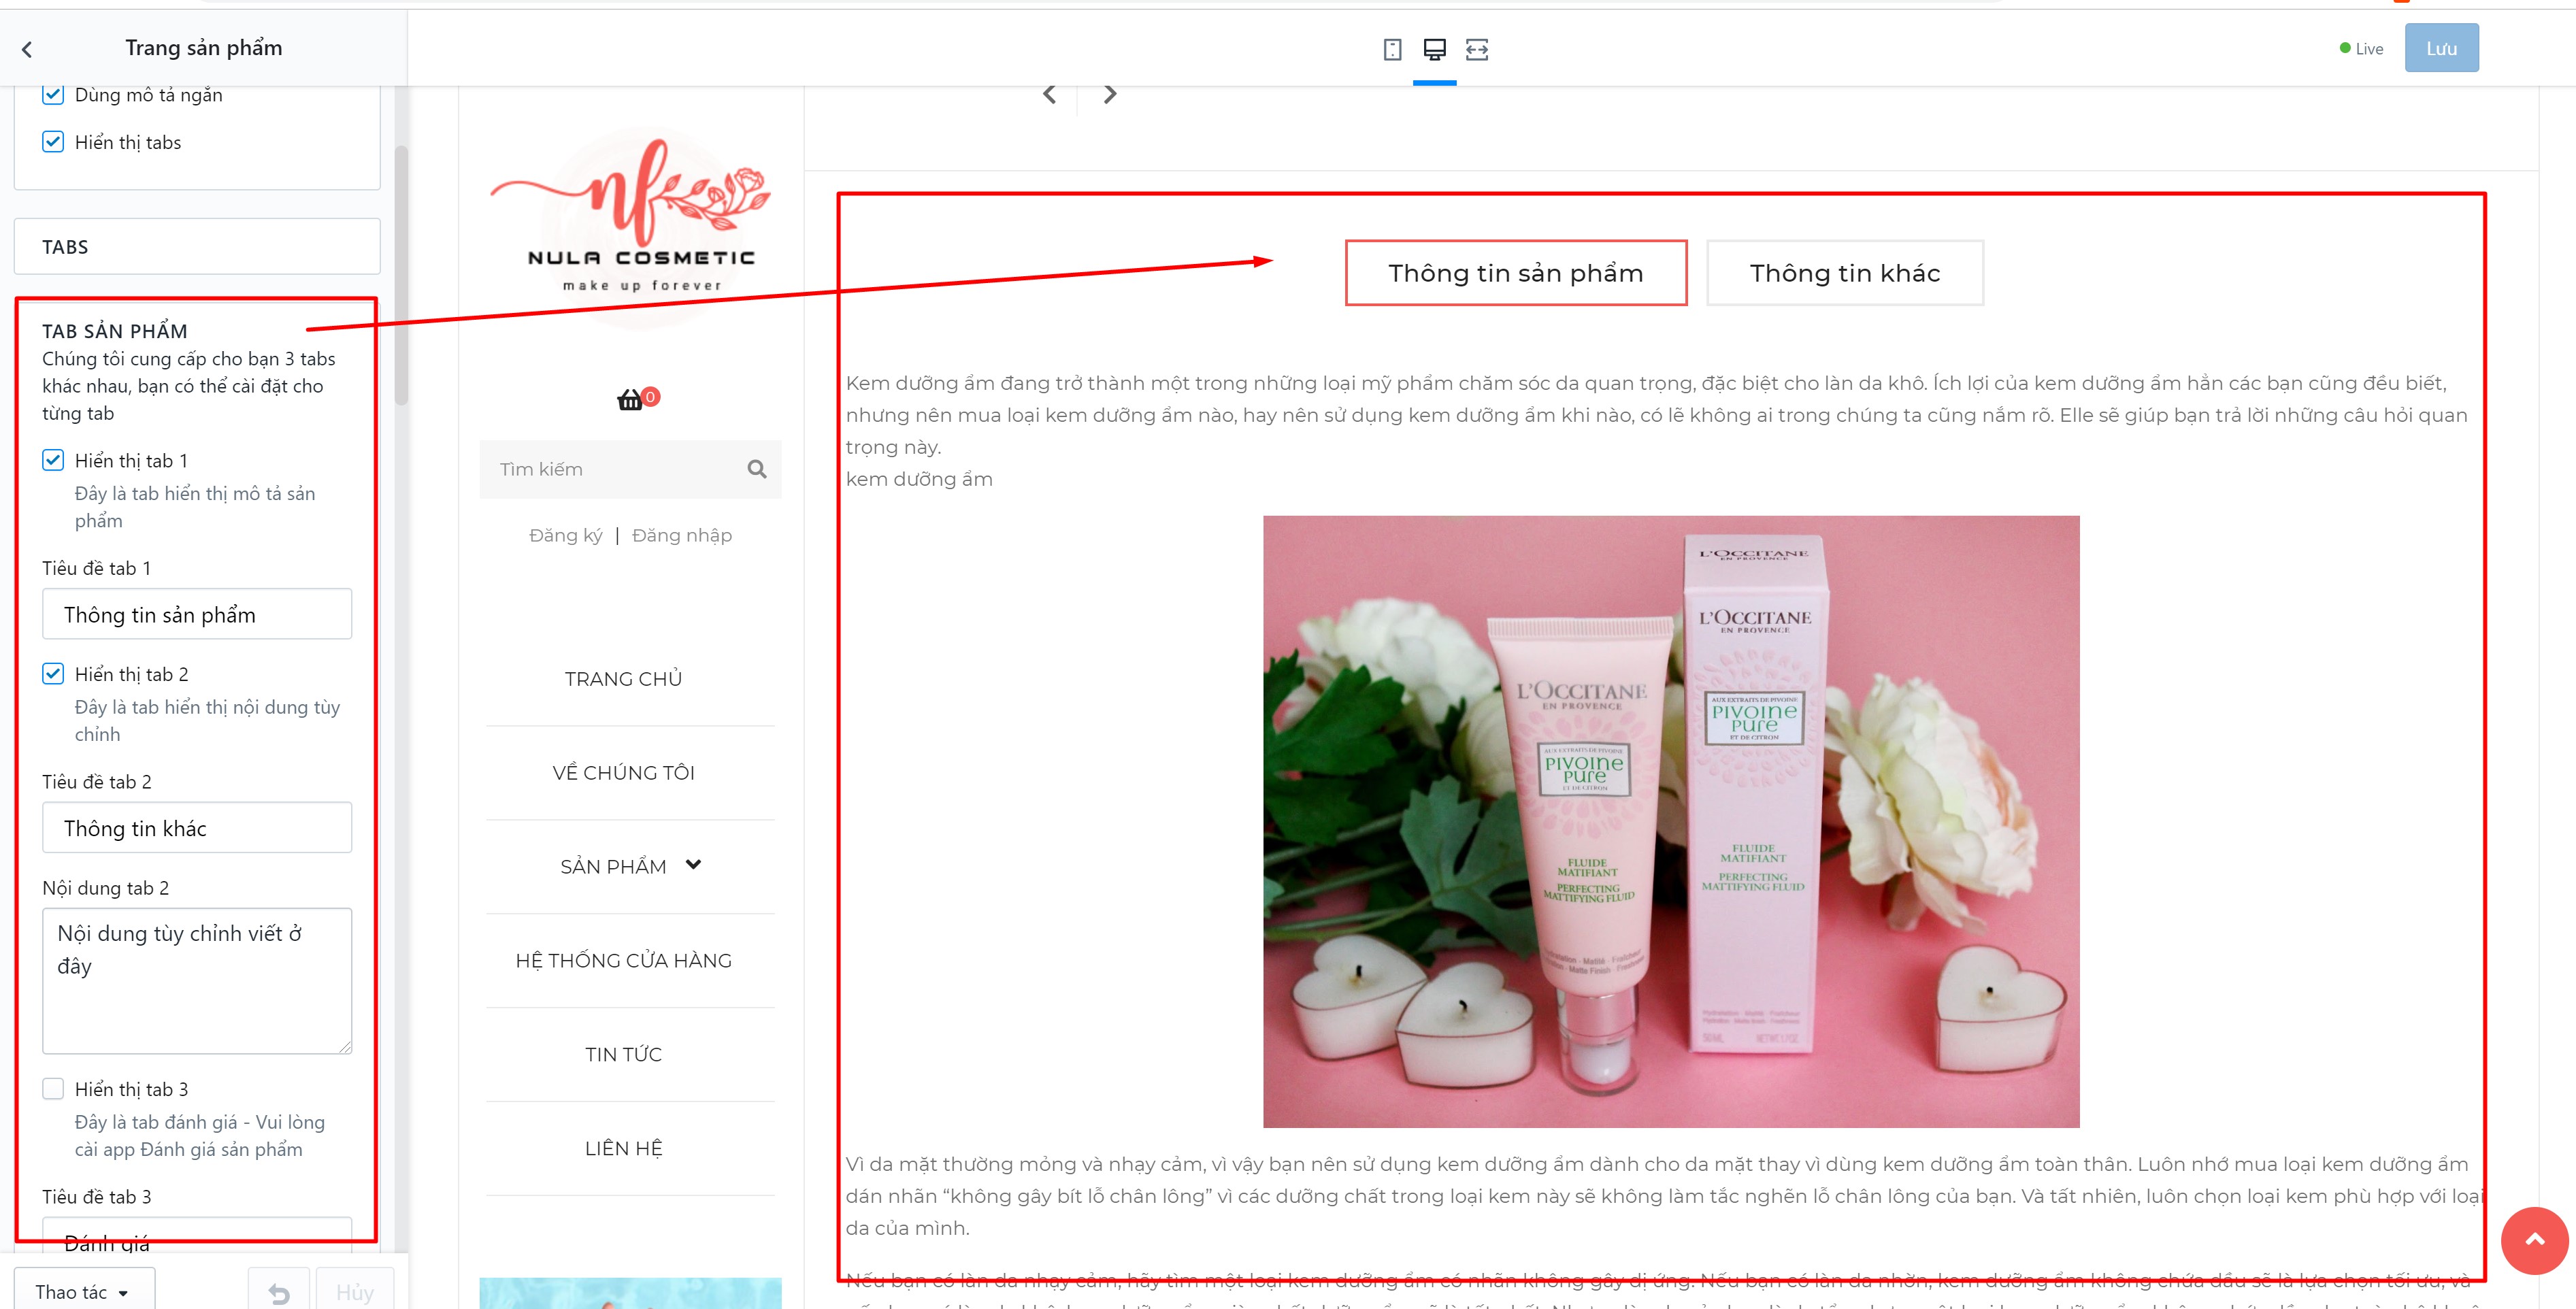Viewport: 2576px width, 1309px height.
Task: Click the Lưu save button
Action: click(2441, 48)
